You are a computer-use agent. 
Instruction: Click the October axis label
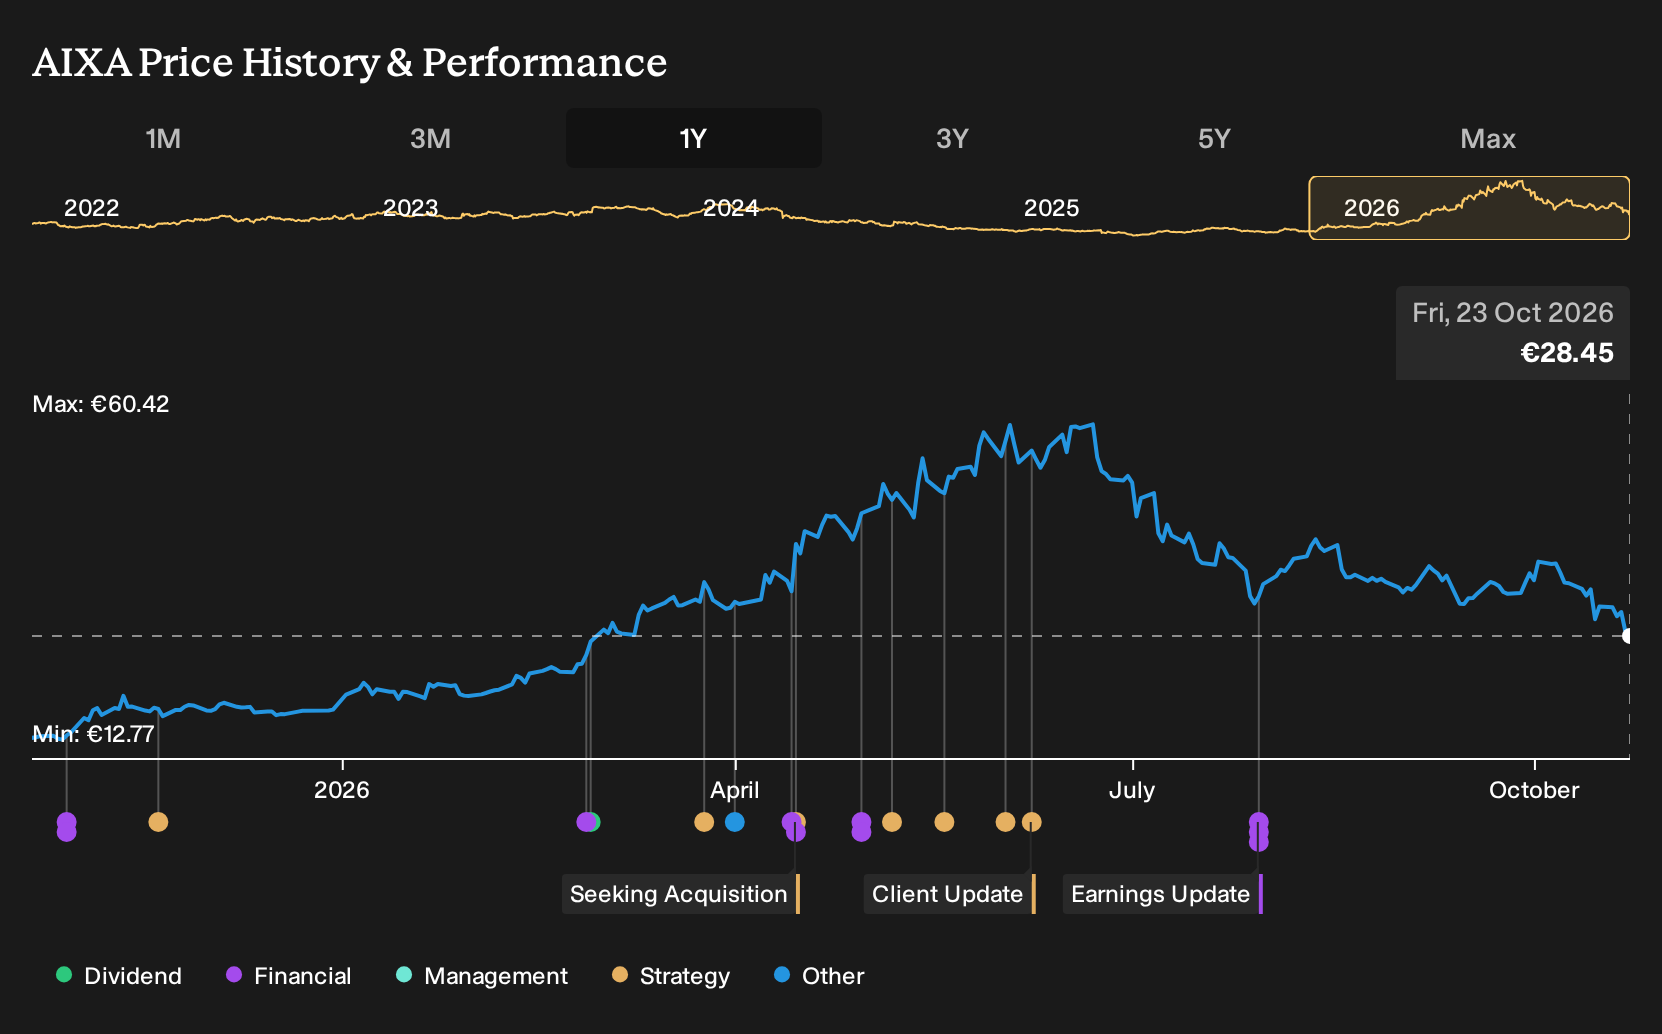1534,790
